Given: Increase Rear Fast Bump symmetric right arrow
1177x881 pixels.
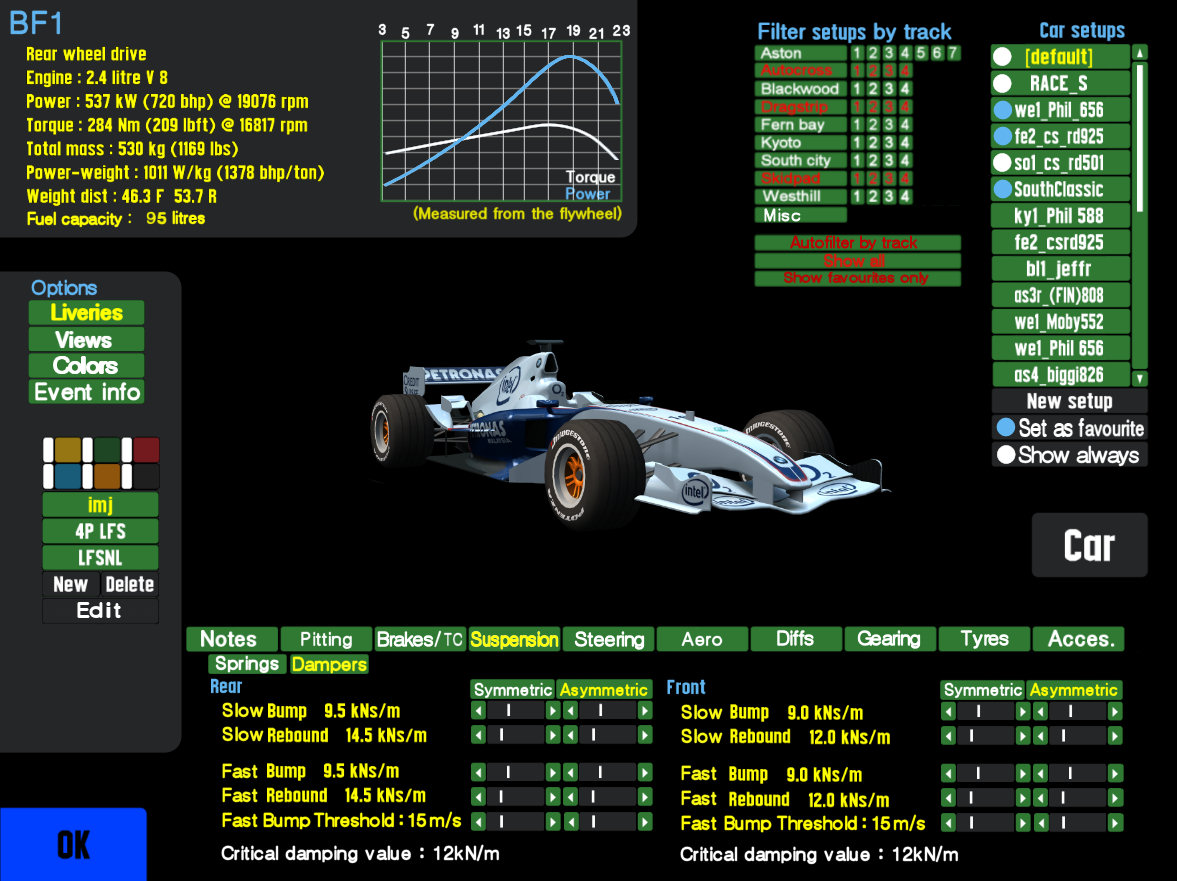Looking at the screenshot, I should (x=553, y=772).
